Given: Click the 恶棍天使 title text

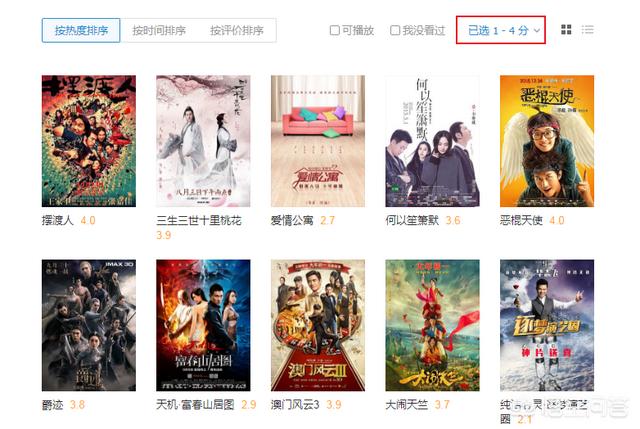Looking at the screenshot, I should point(521,220).
